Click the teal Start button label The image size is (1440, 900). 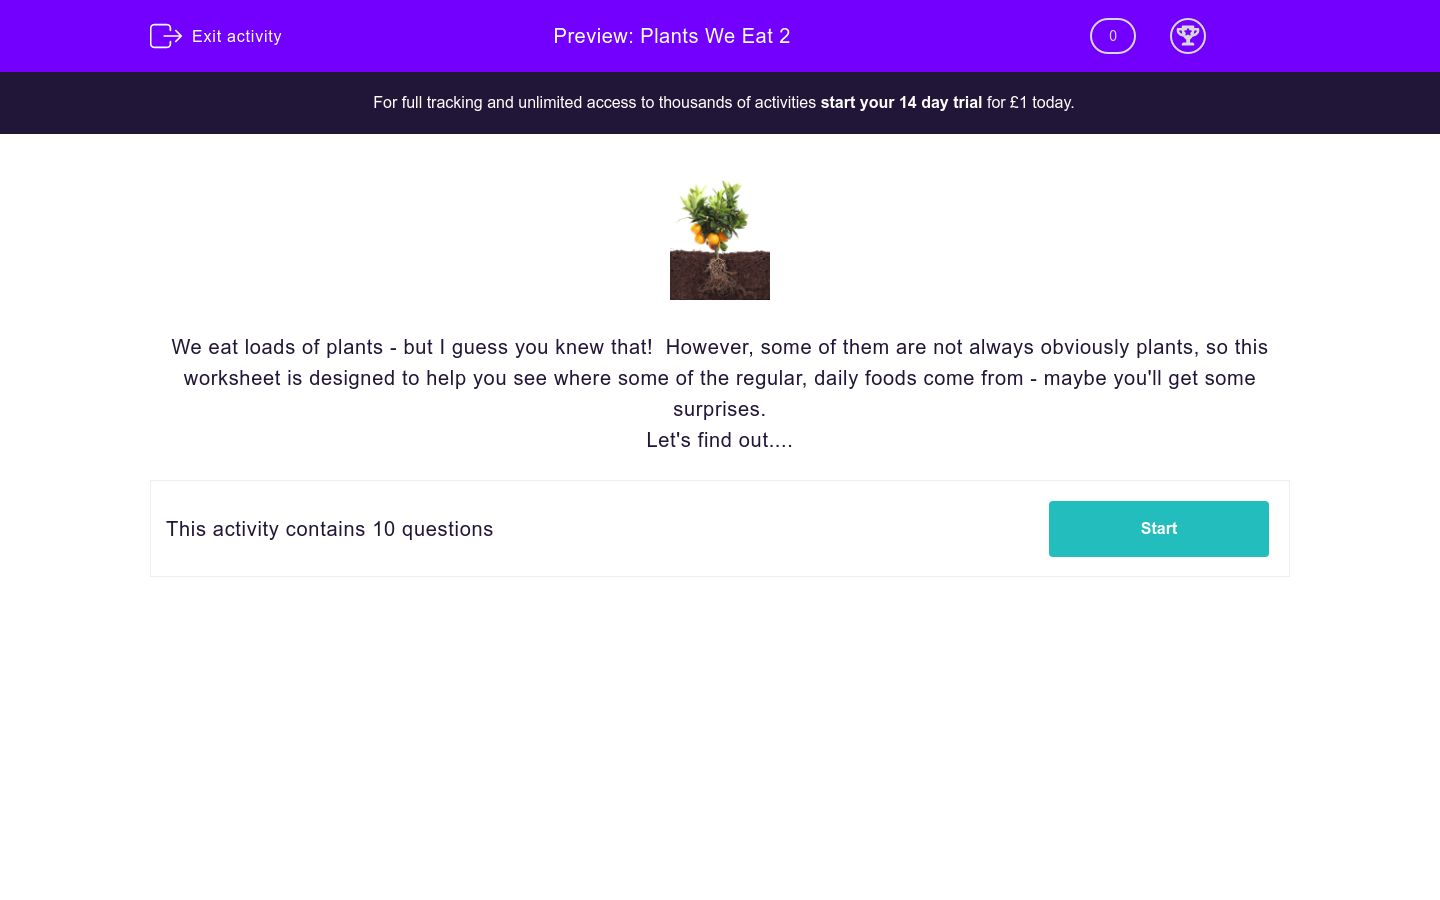coord(1158,528)
